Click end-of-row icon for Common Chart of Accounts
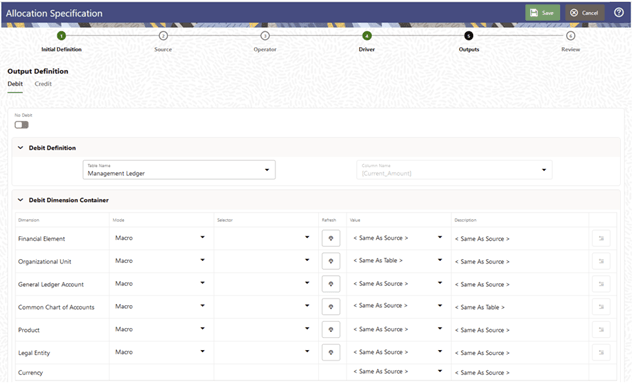The width and height of the screenshot is (633, 384). (x=601, y=307)
